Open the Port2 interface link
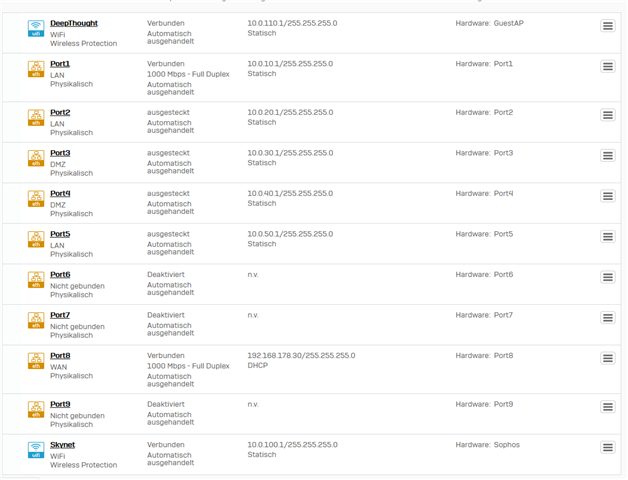The height and width of the screenshot is (480, 628). click(60, 113)
